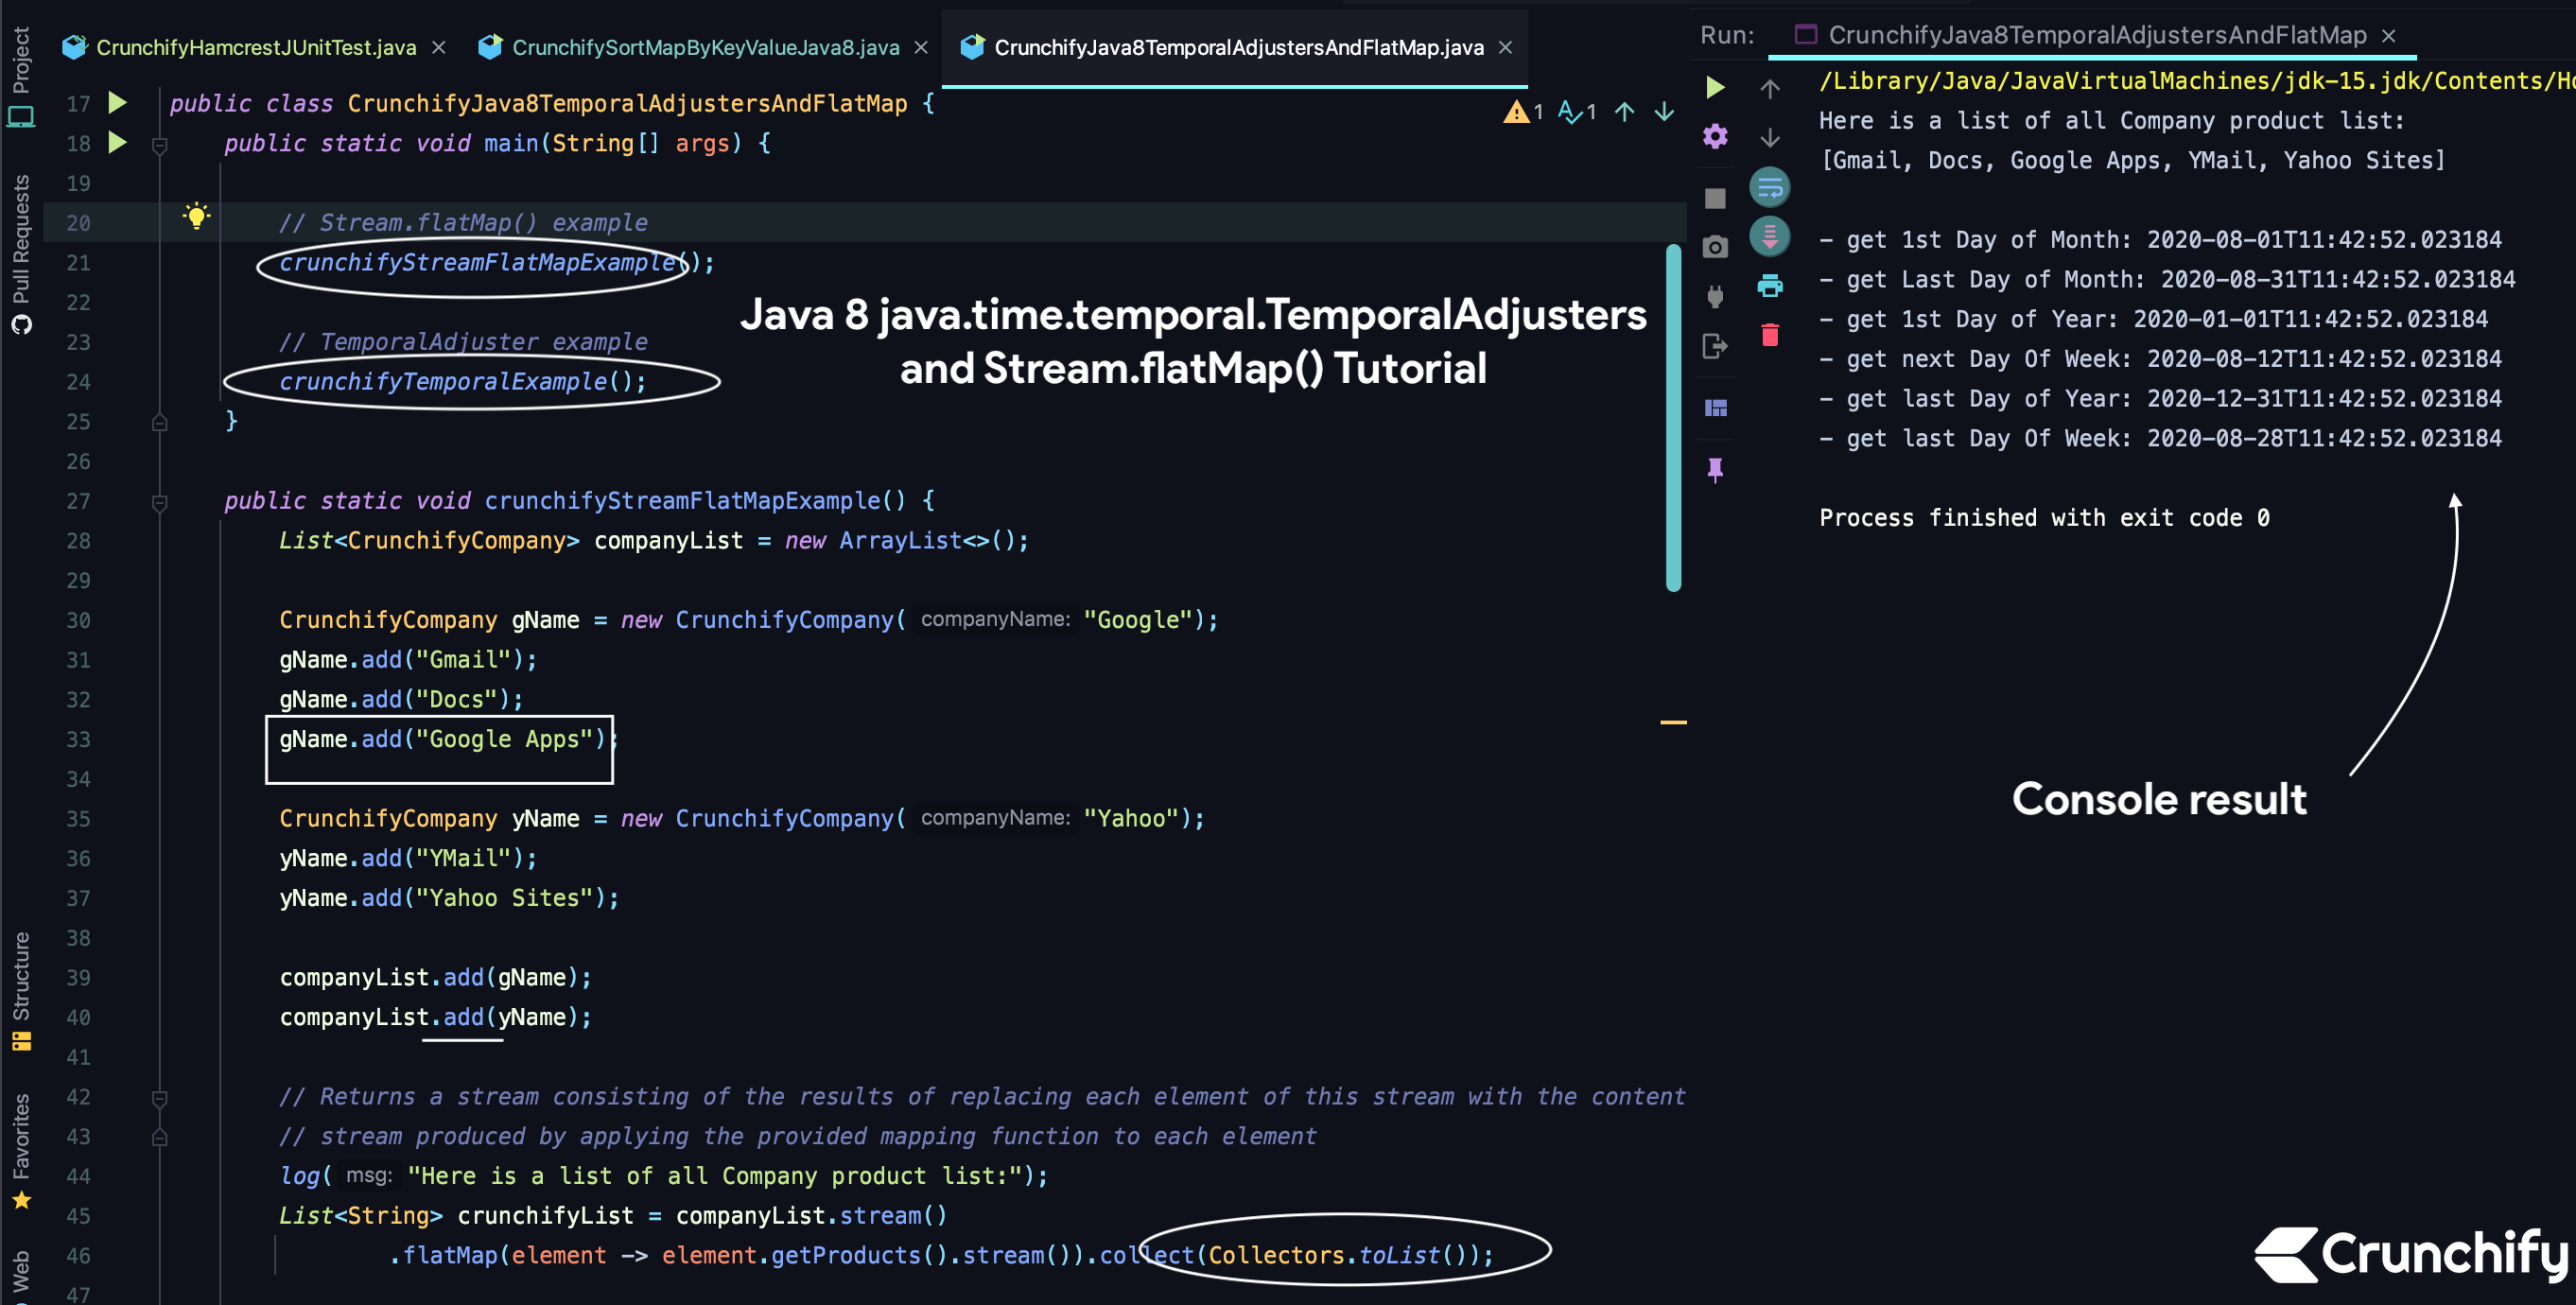The height and width of the screenshot is (1305, 2576).
Task: Run main class from gutter icon on line 17
Action: coord(116,103)
